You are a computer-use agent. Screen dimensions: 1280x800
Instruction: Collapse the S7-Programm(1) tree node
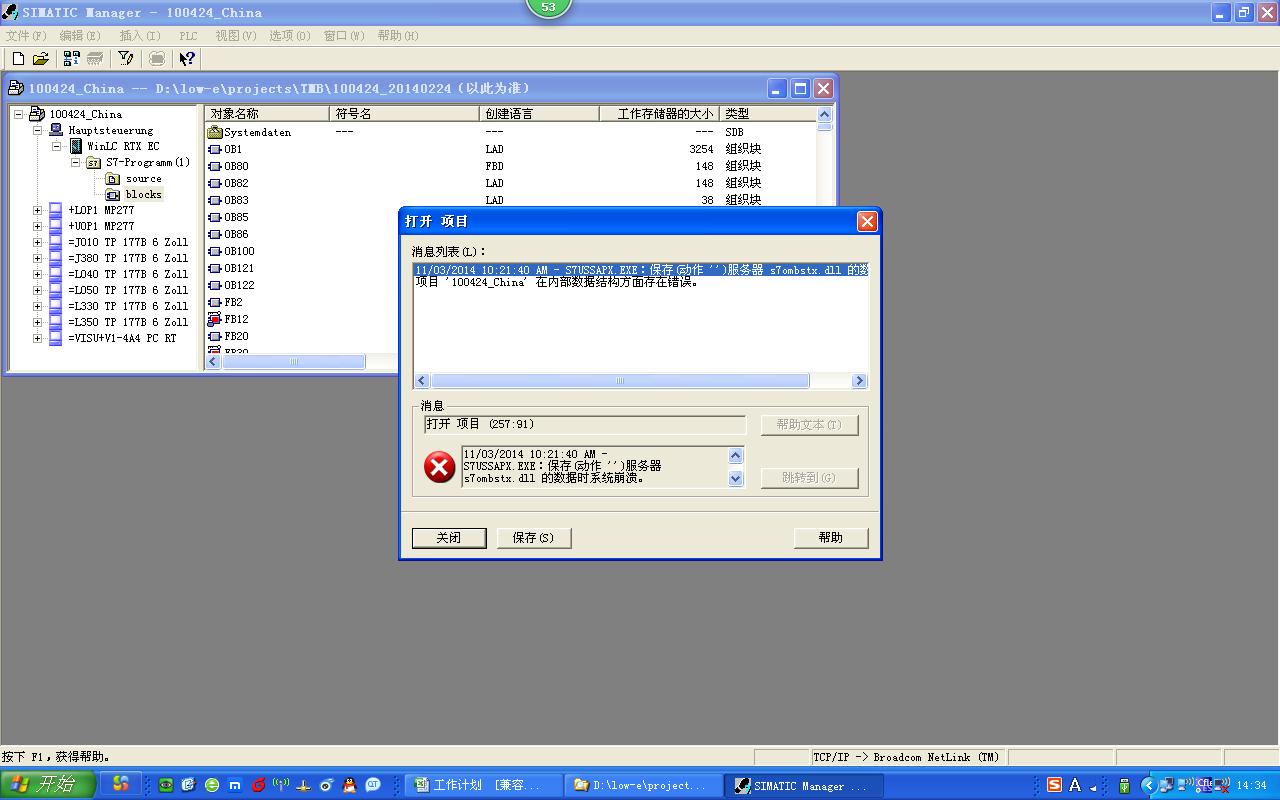(x=75, y=162)
